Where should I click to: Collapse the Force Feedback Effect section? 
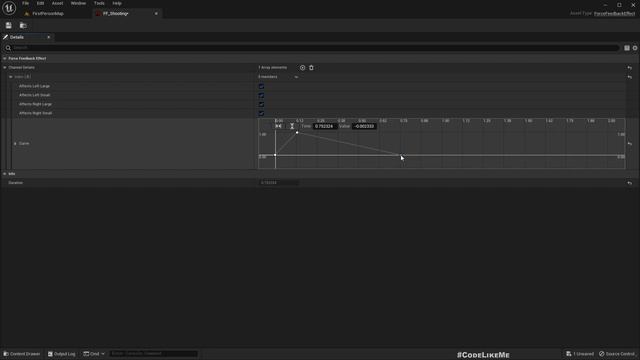click(x=4, y=58)
